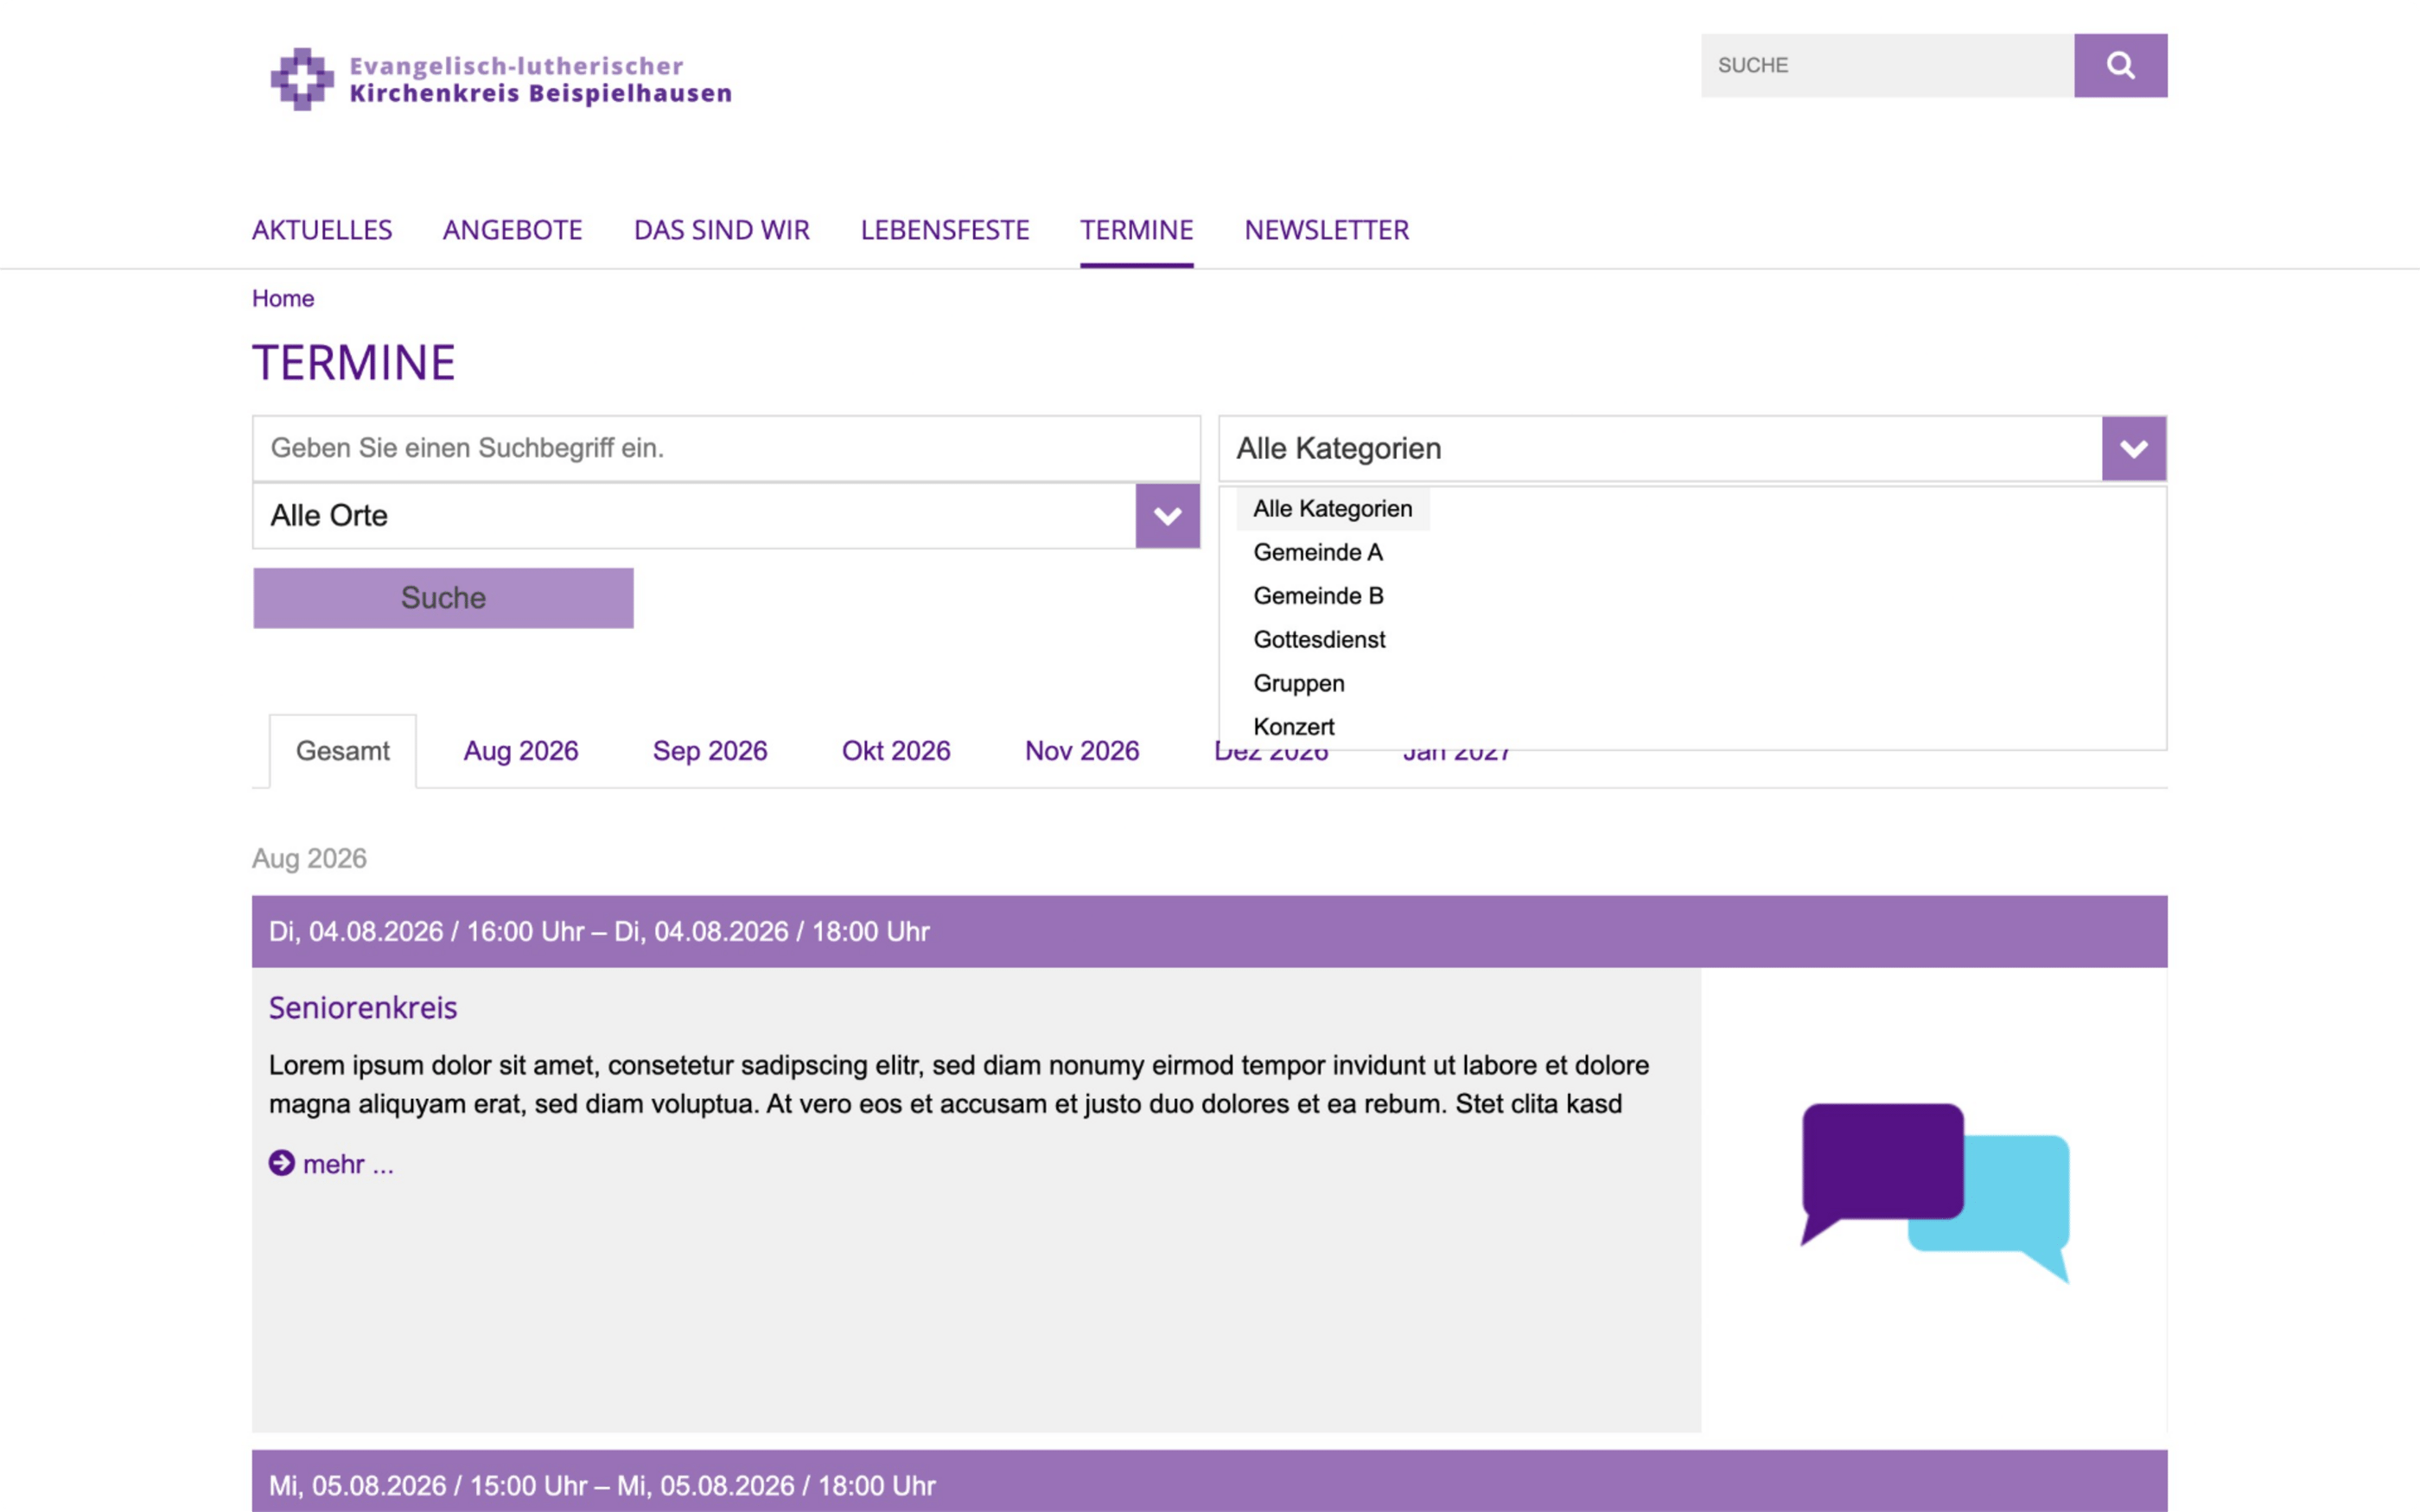Select the TERMINE menu item

pyautogui.click(x=1137, y=230)
